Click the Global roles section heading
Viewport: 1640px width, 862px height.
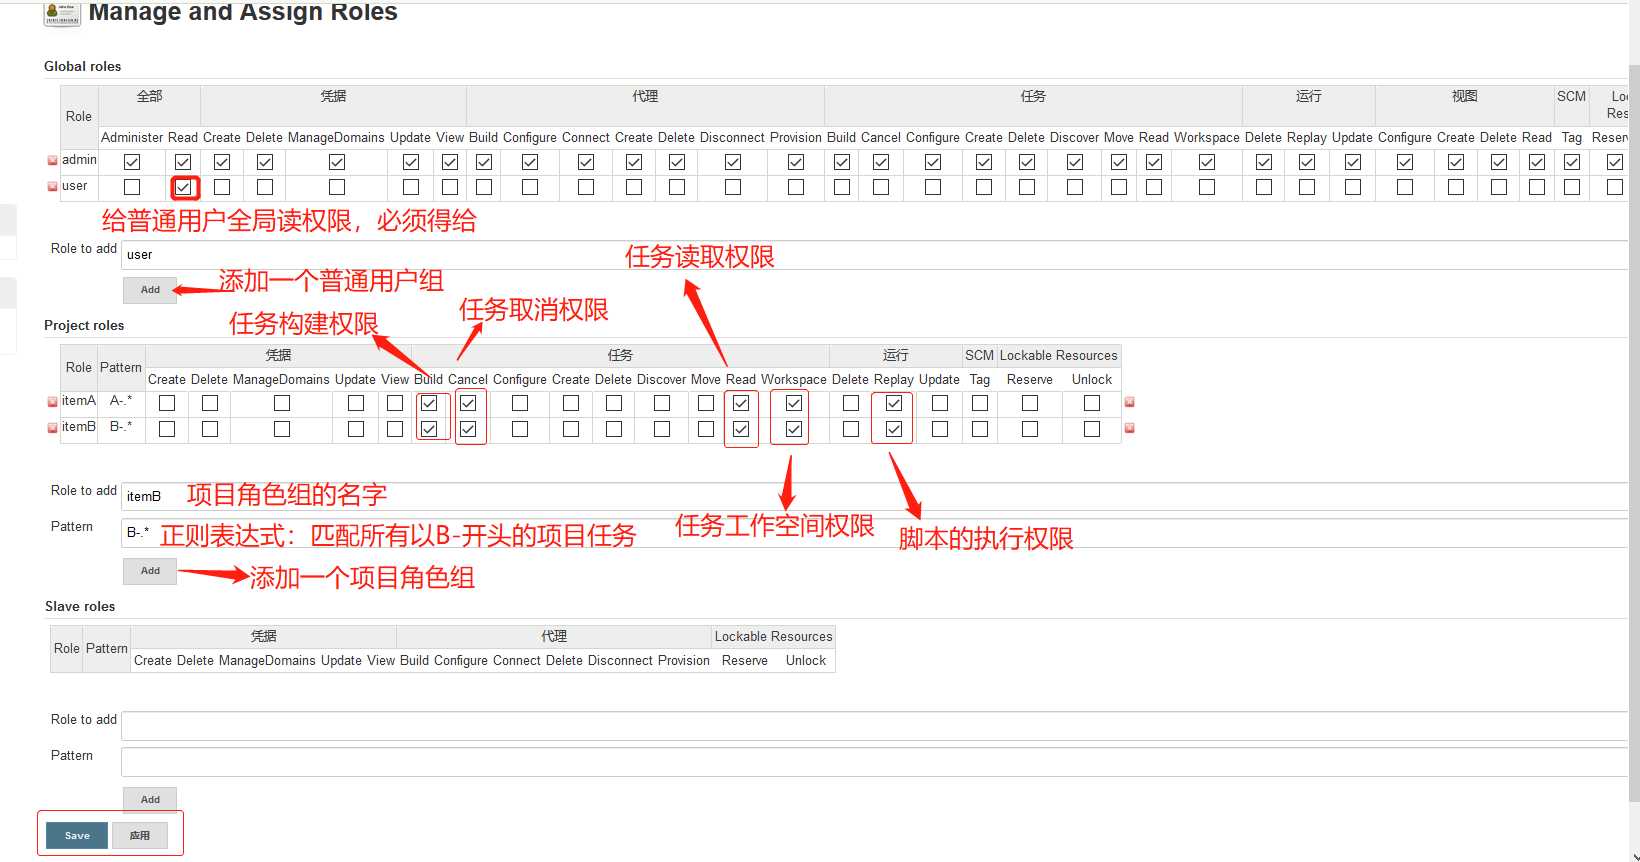click(x=83, y=67)
